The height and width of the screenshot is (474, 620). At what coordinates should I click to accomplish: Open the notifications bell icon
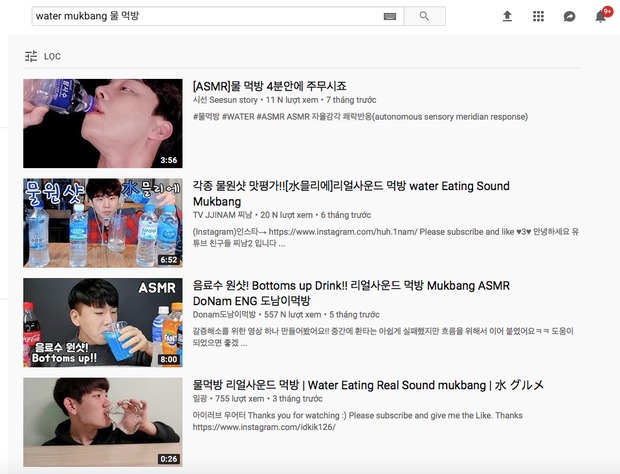(x=601, y=16)
